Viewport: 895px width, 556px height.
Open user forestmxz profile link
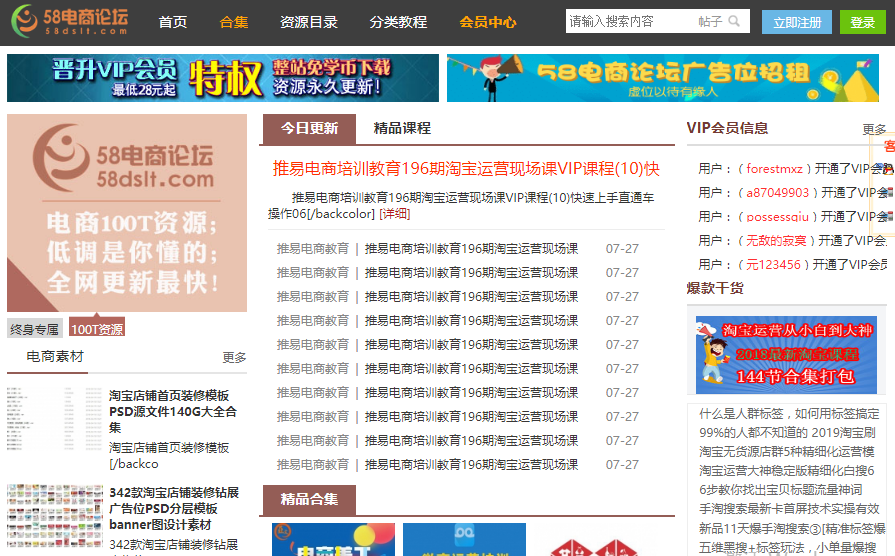pyautogui.click(x=775, y=169)
